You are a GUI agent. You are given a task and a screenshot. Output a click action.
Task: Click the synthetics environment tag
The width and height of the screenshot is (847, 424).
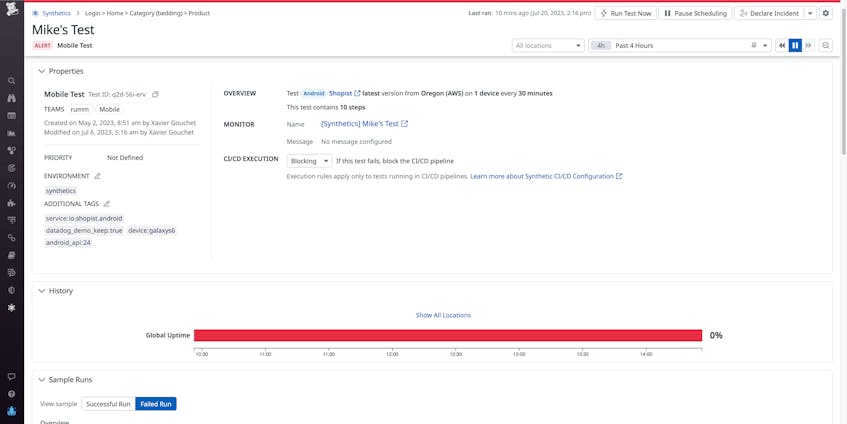pyautogui.click(x=61, y=191)
